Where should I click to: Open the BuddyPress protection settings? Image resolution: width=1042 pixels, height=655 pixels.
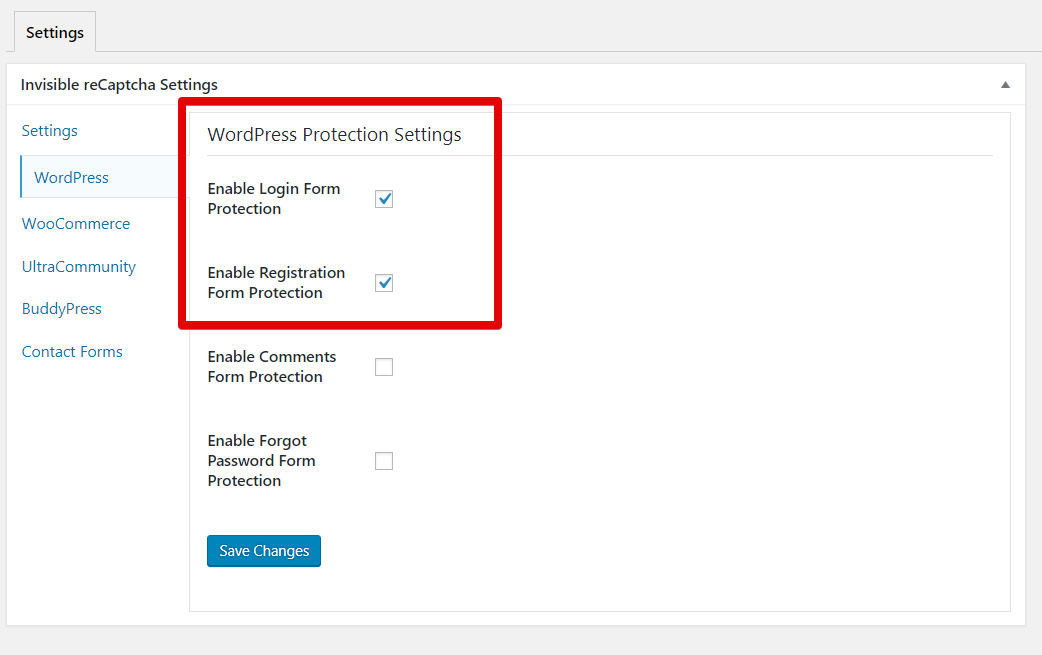pyautogui.click(x=61, y=308)
